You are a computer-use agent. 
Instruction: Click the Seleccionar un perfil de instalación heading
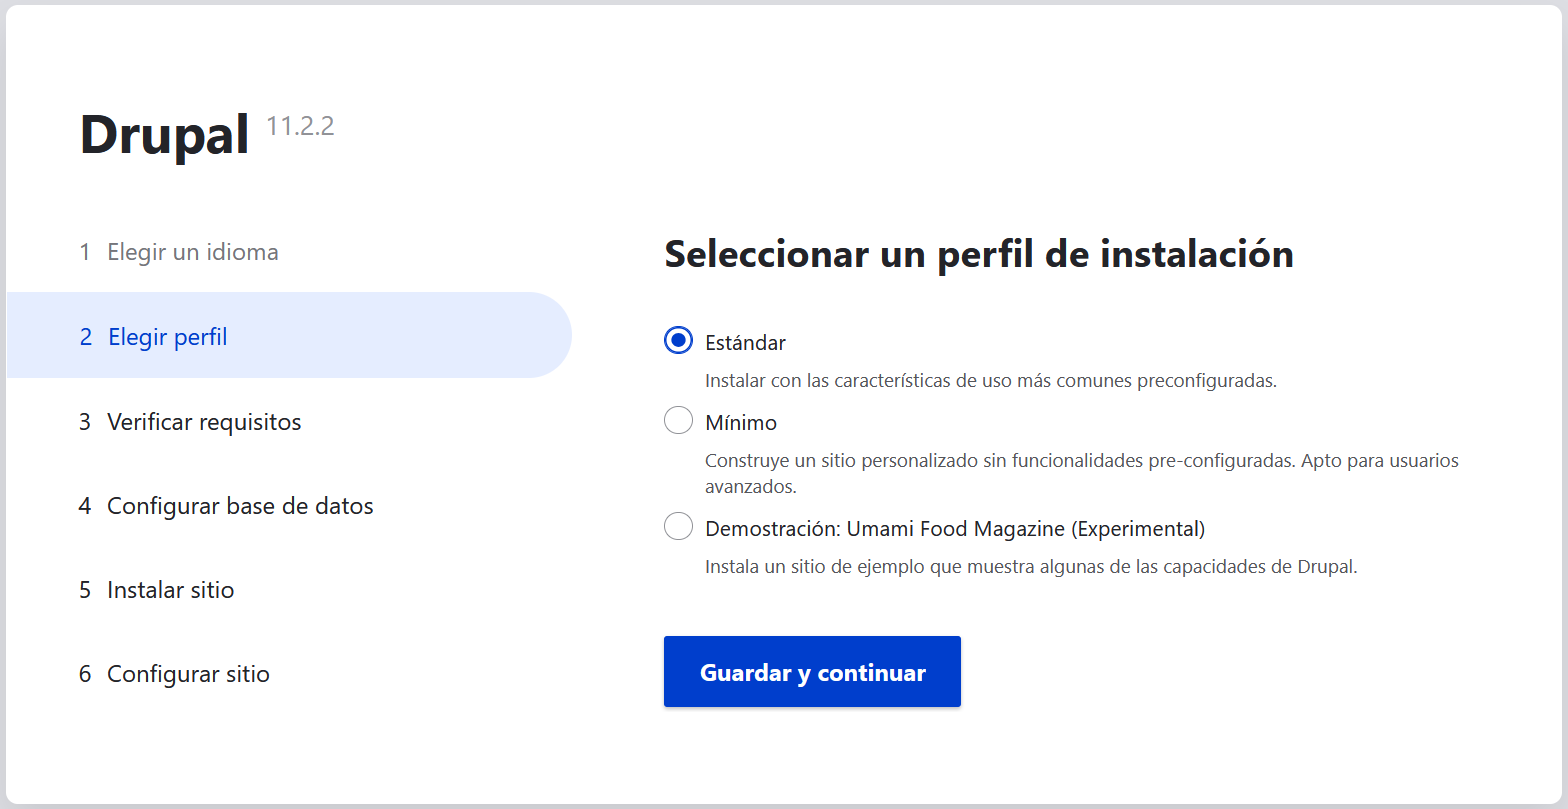[979, 254]
